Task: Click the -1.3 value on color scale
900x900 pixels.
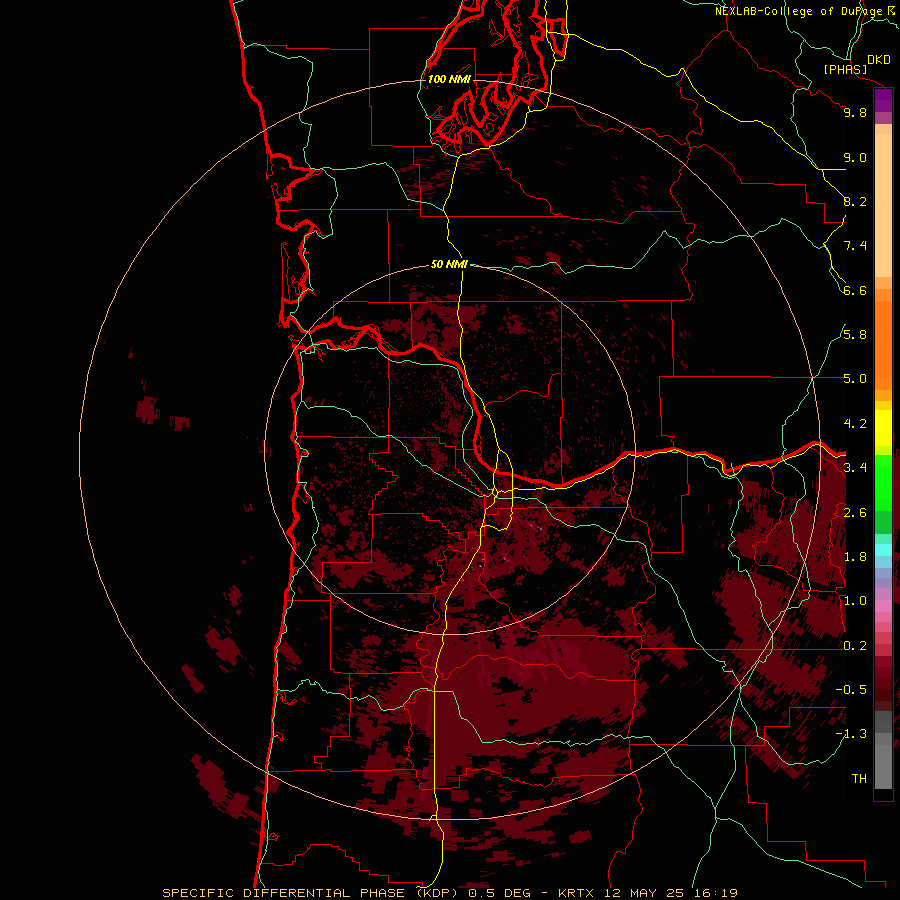Action: pyautogui.click(x=851, y=734)
